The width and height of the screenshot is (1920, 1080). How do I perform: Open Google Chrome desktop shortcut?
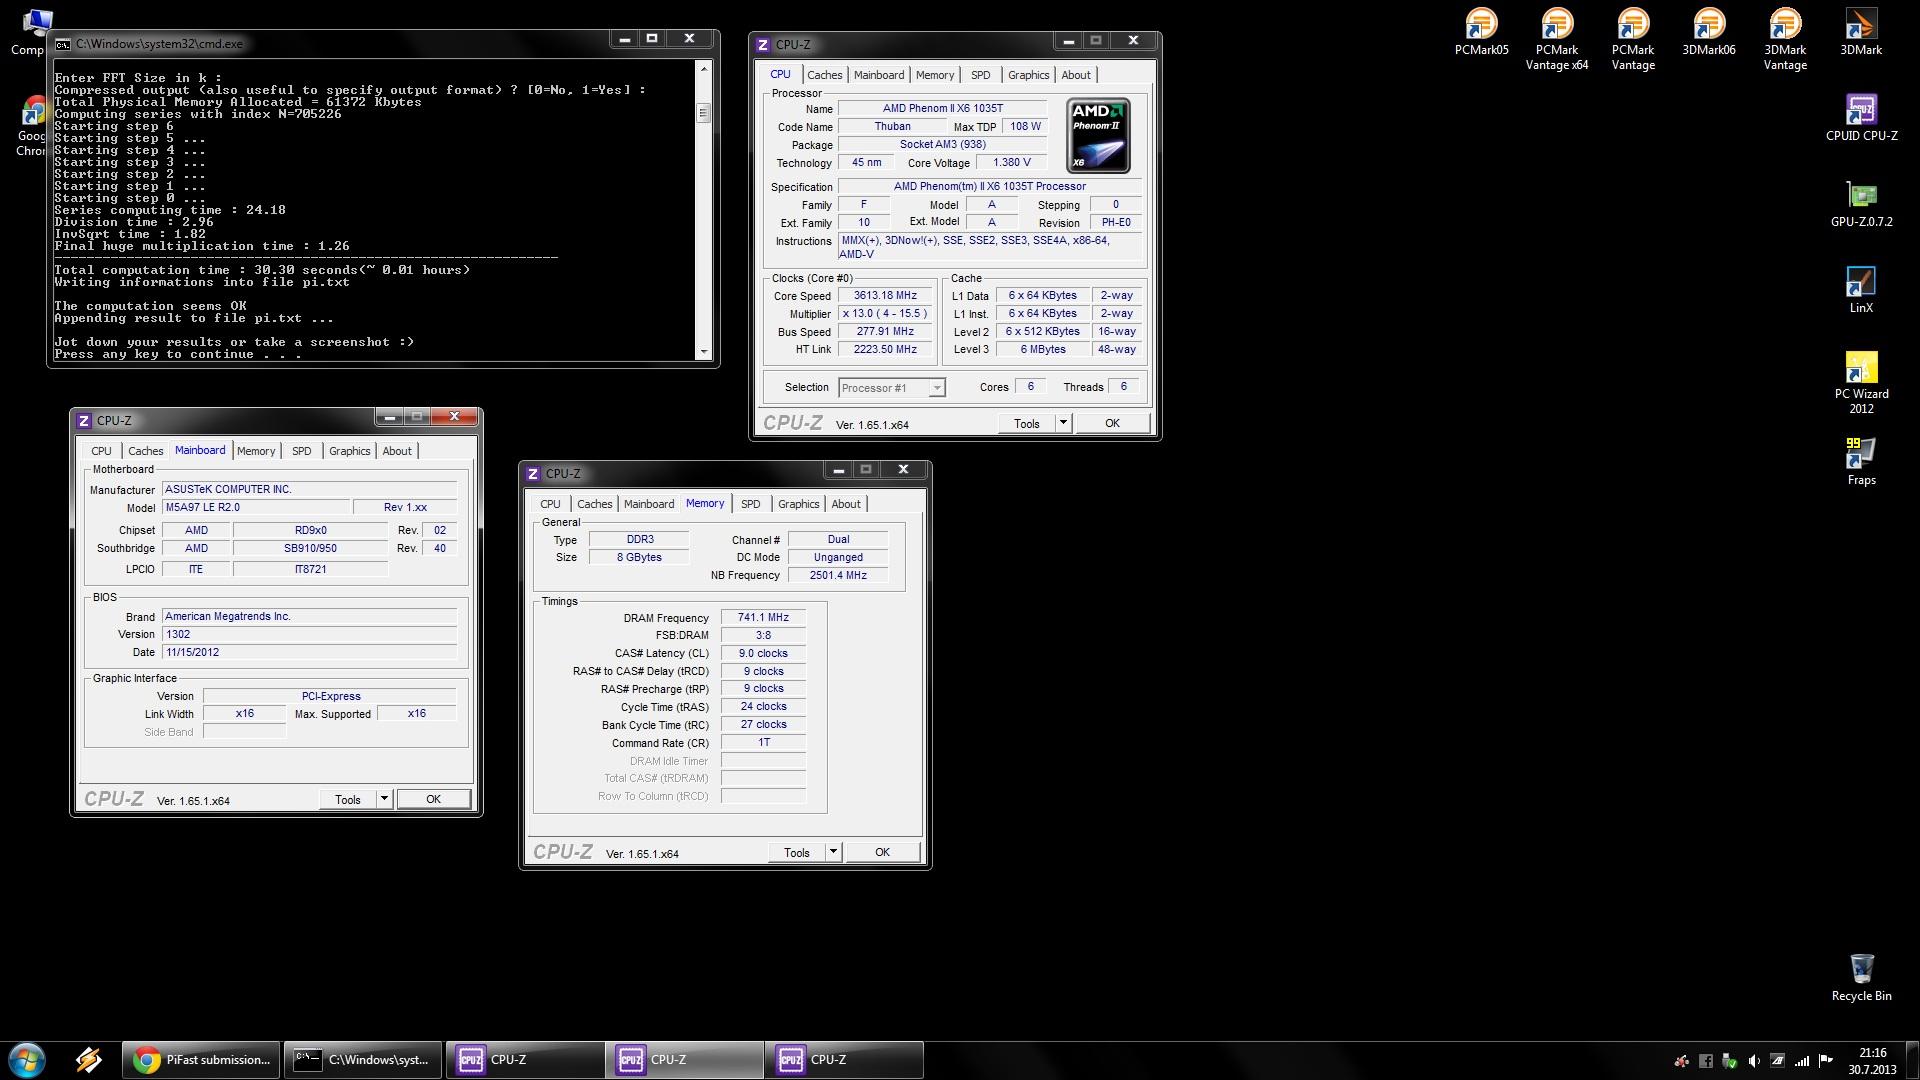pyautogui.click(x=32, y=126)
